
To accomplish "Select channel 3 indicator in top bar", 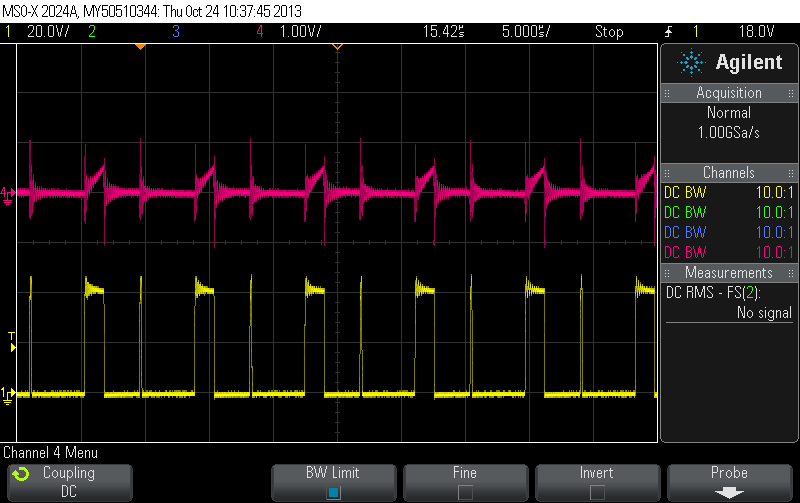I will tap(176, 32).
